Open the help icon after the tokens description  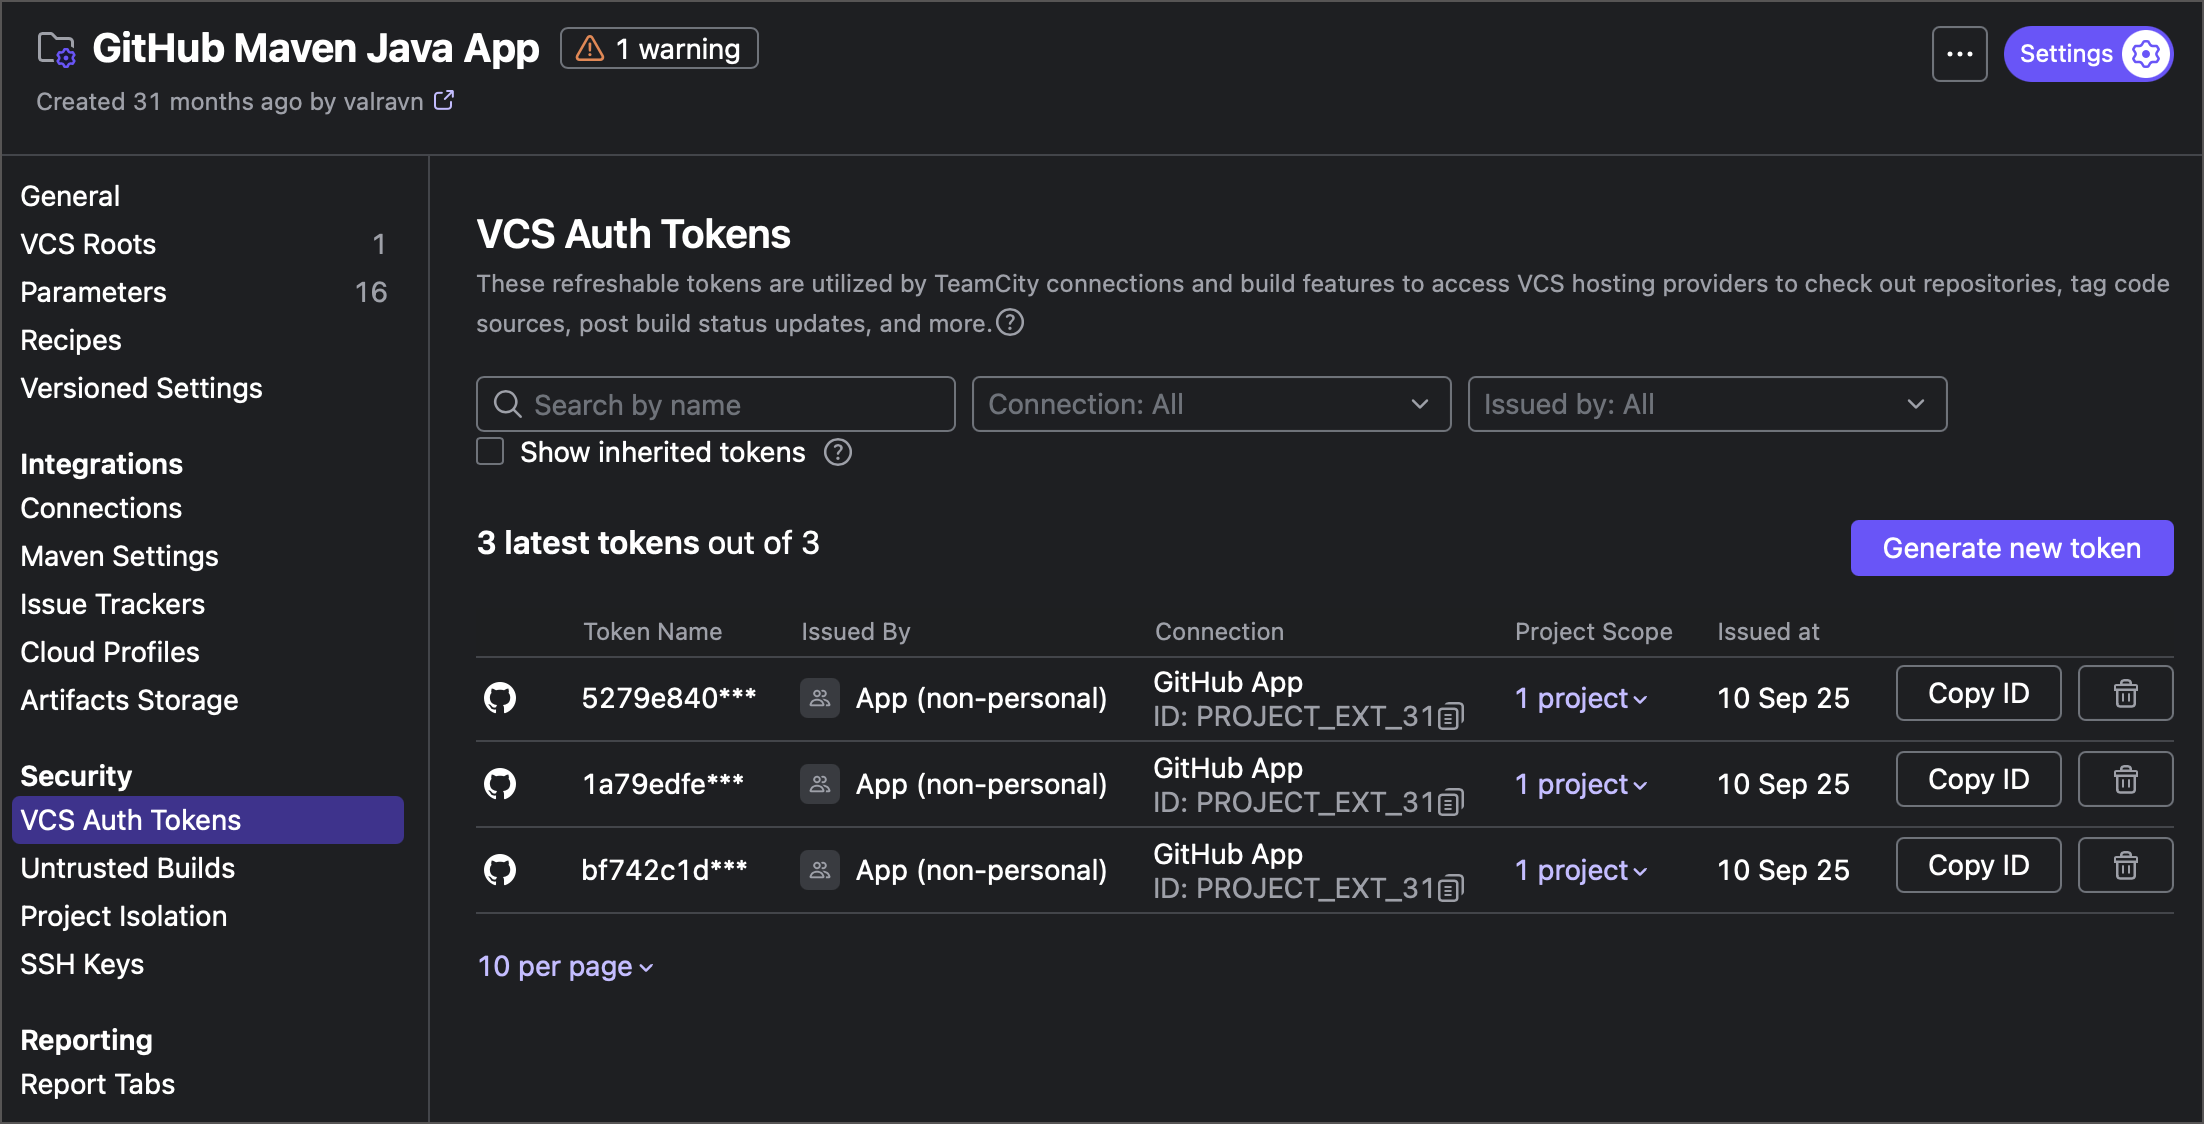coord(1009,322)
